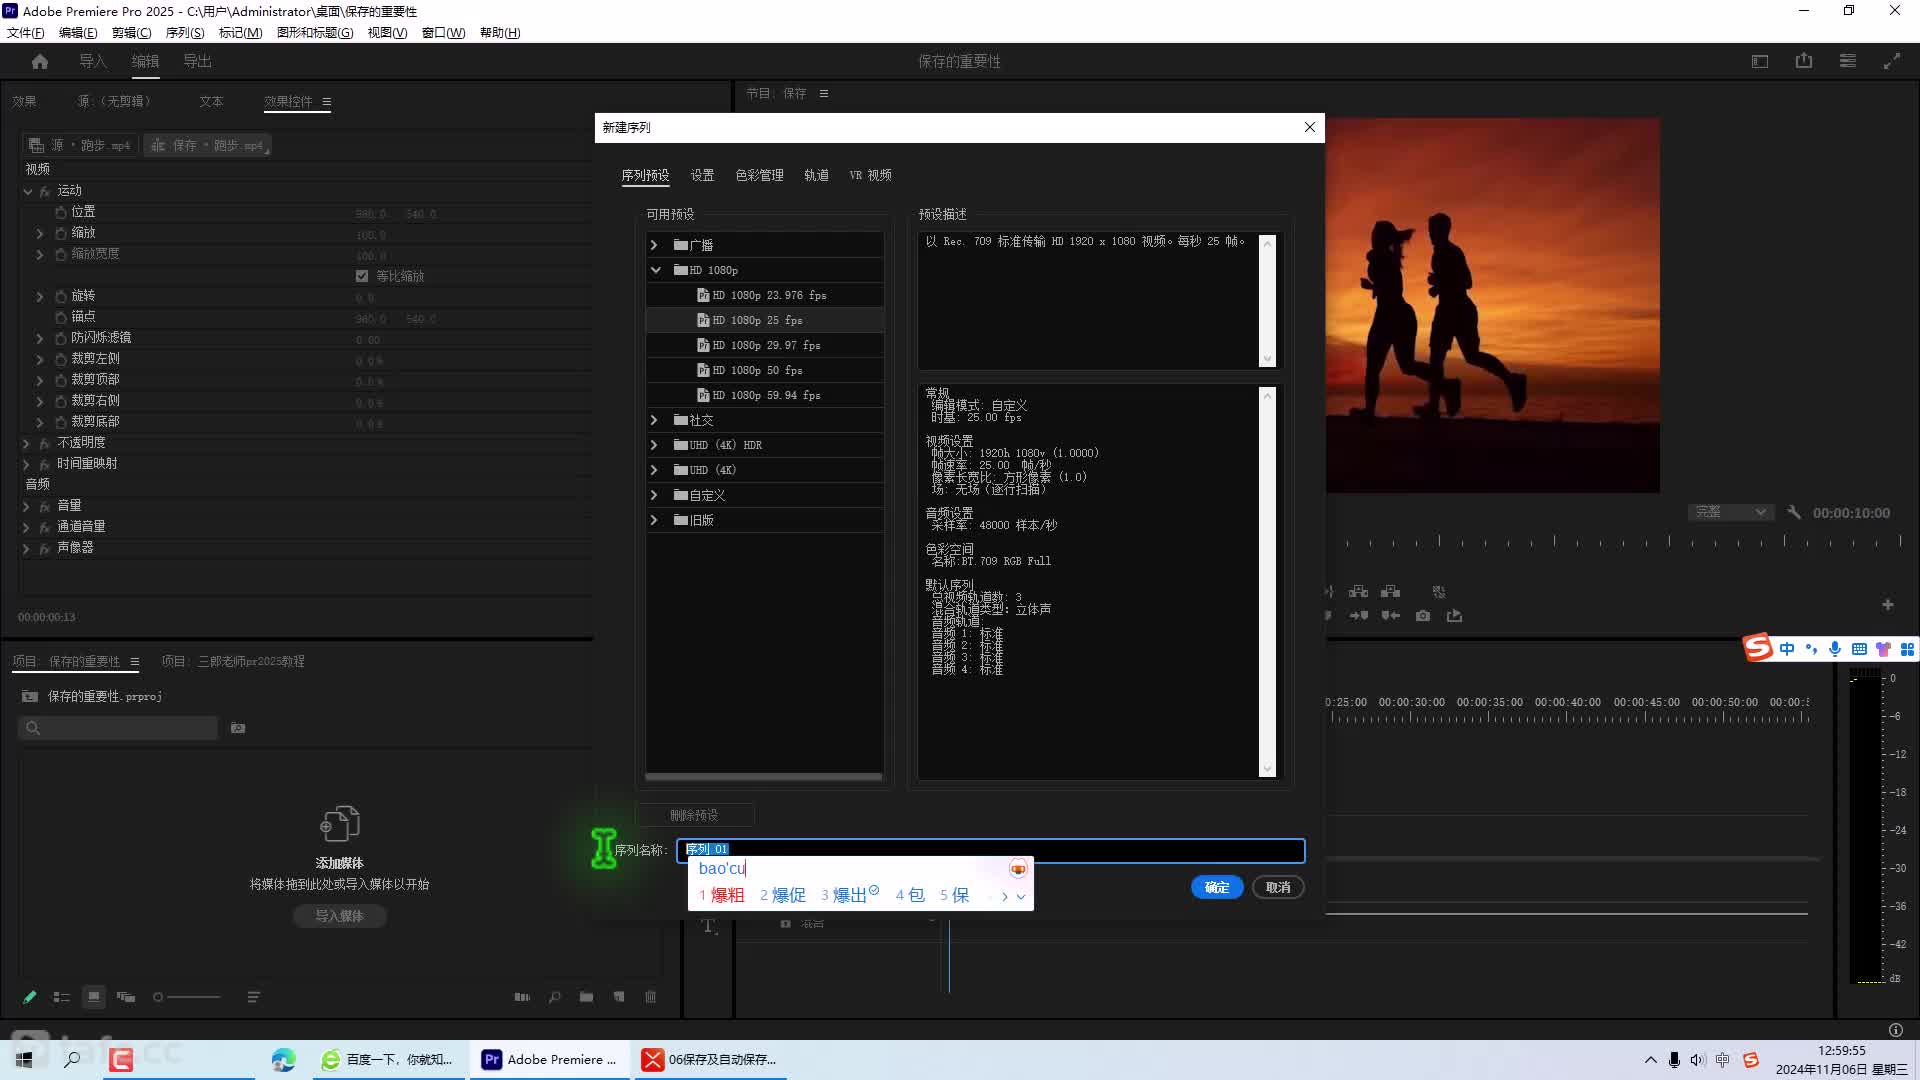Click the share export icon beside camera

(x=1455, y=616)
